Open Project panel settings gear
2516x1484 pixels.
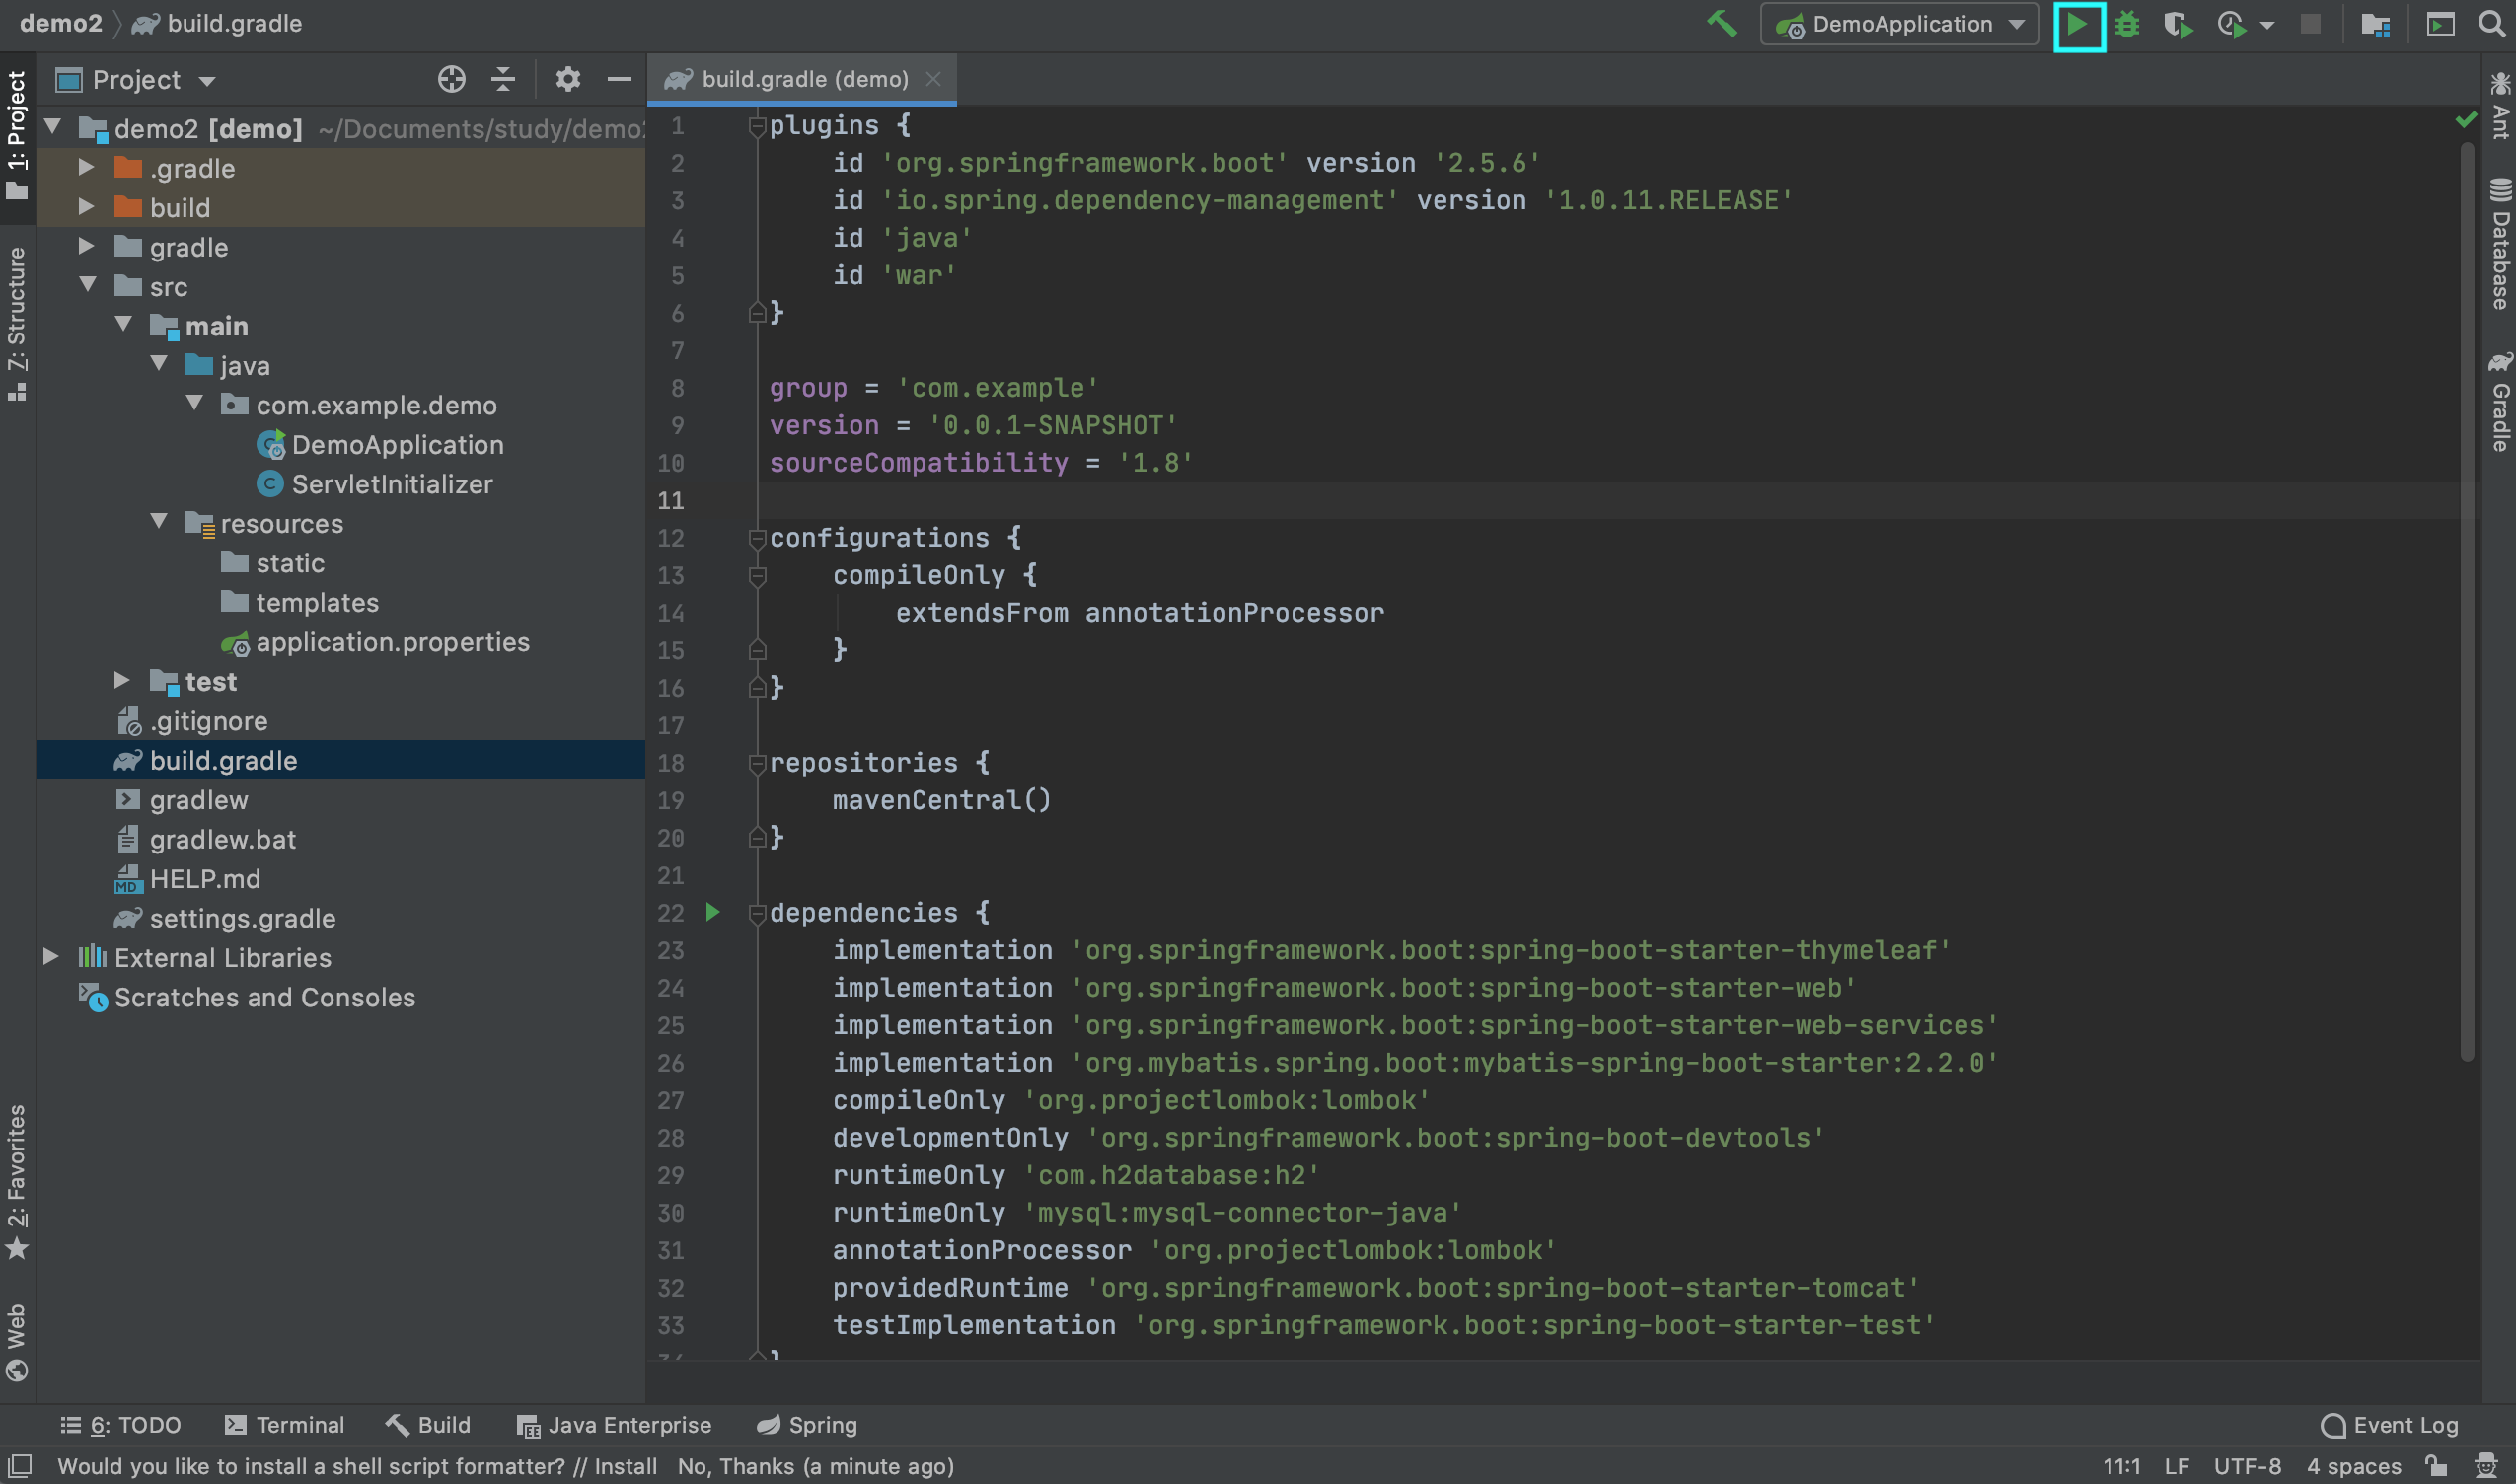[567, 79]
